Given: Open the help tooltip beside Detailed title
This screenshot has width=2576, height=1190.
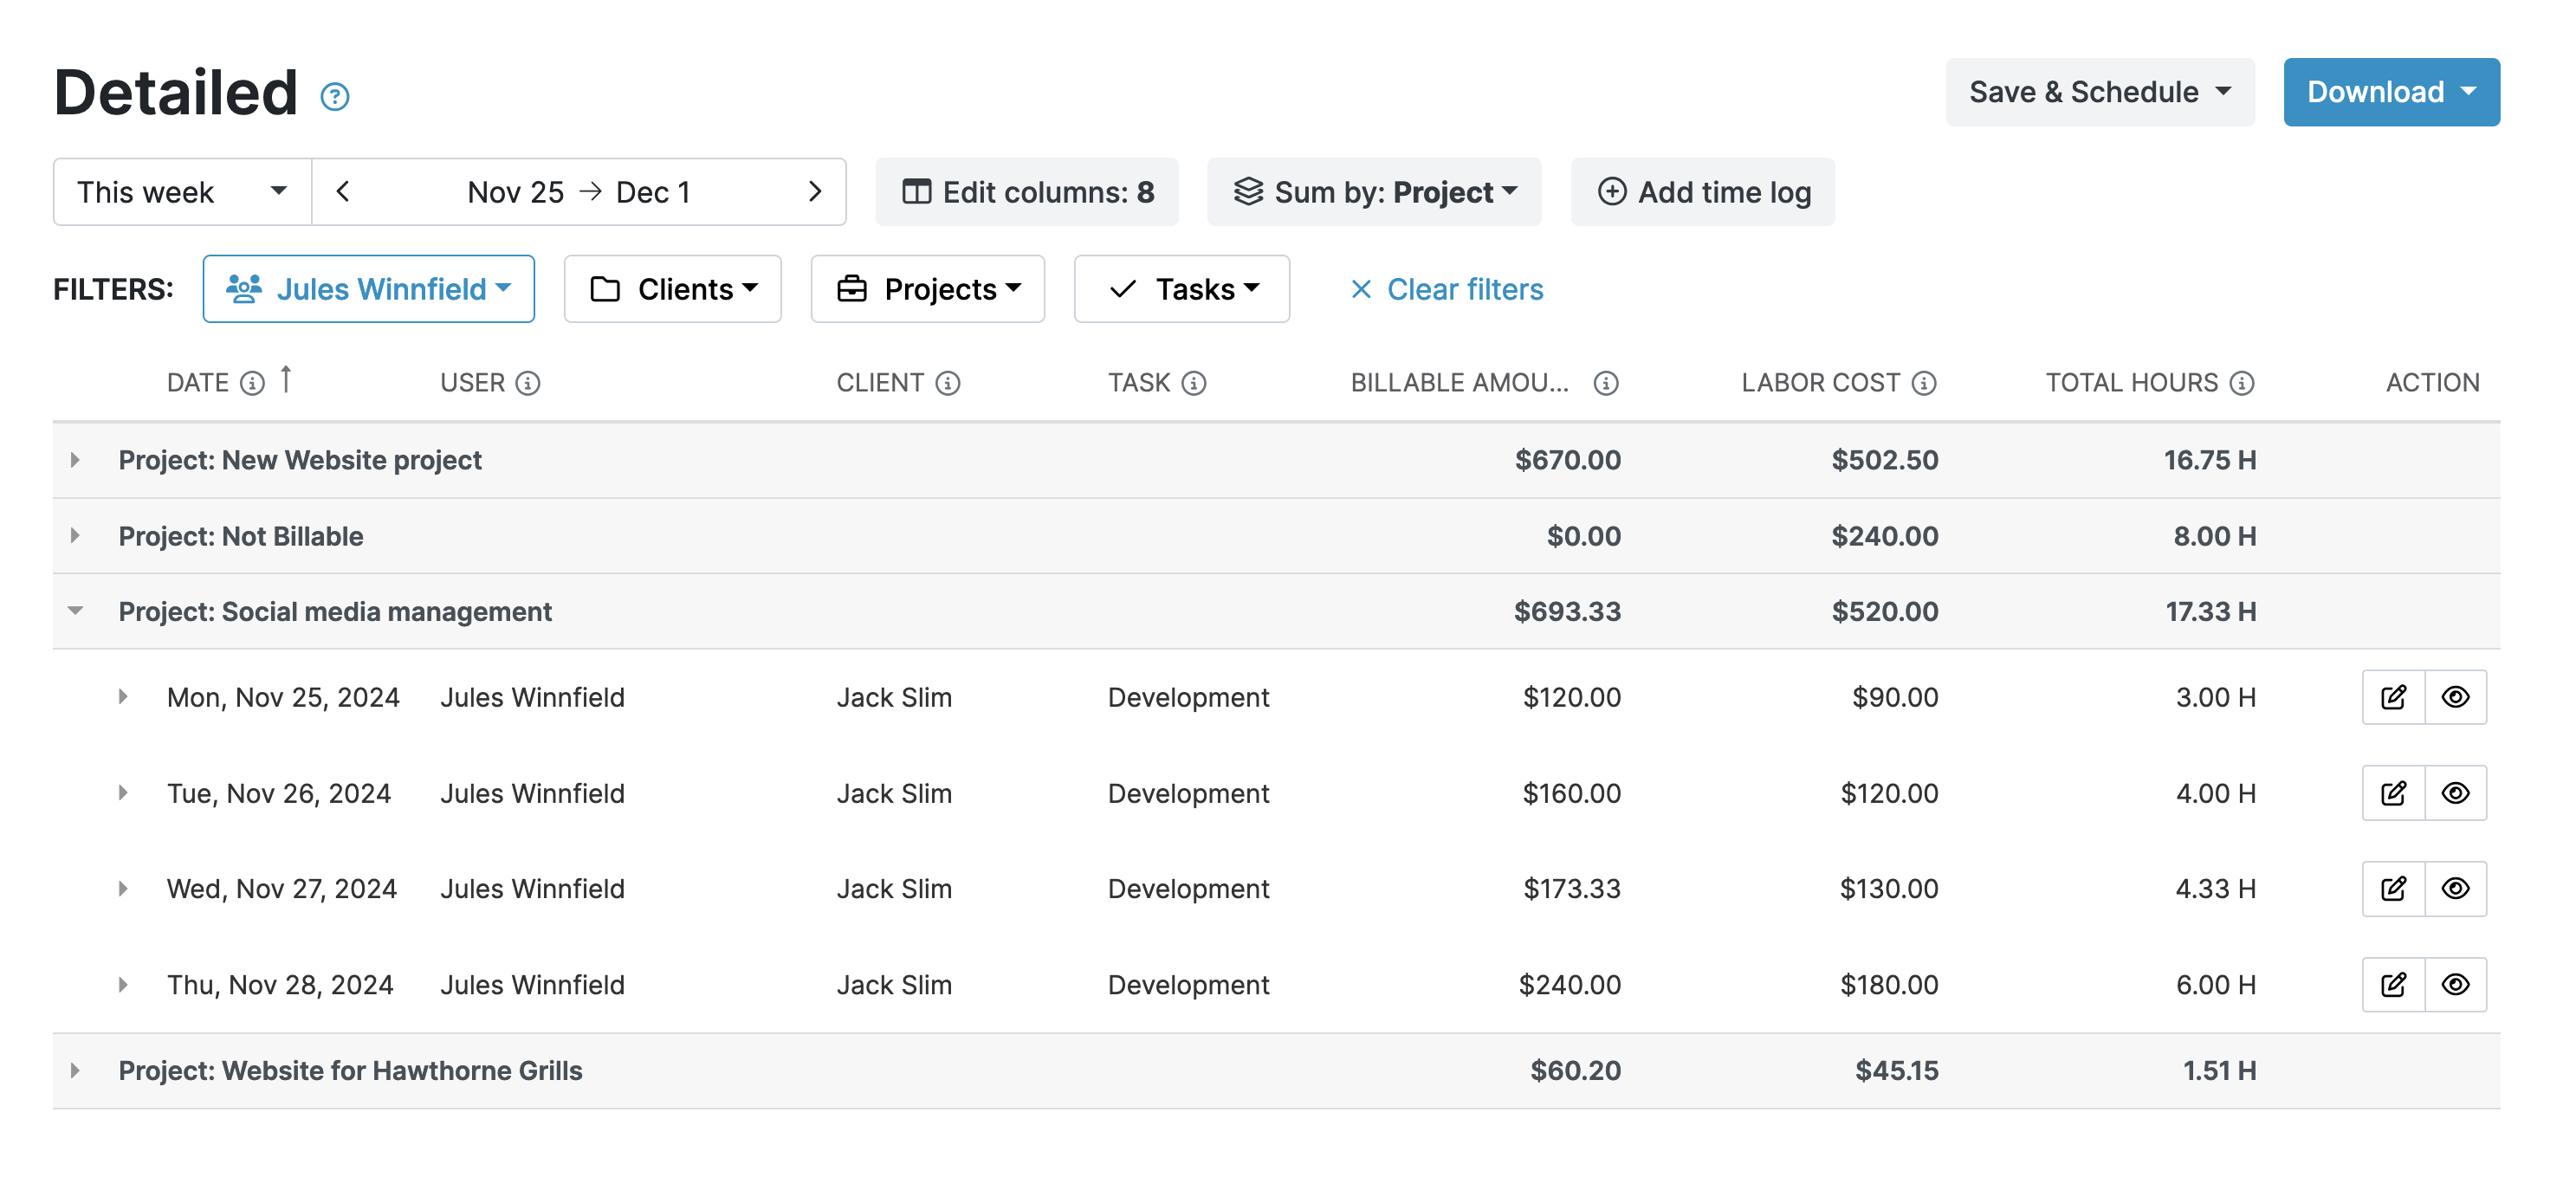Looking at the screenshot, I should click(334, 96).
